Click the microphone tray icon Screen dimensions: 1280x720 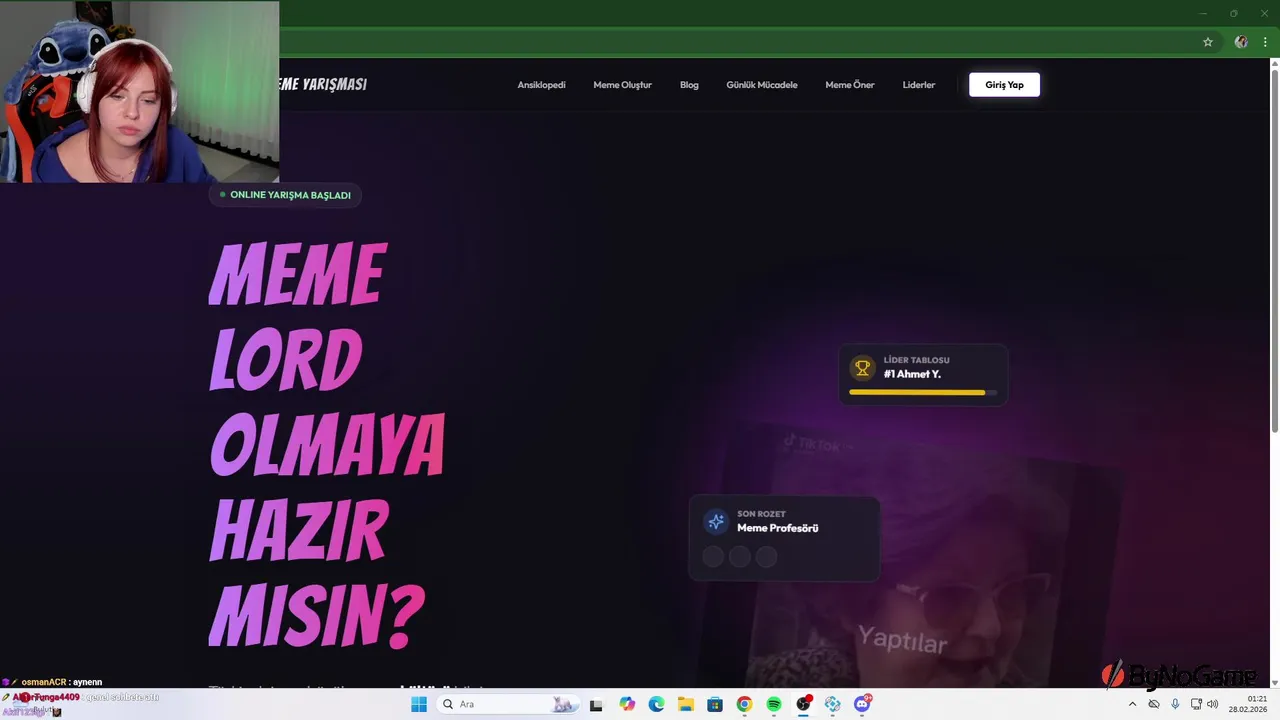click(1175, 704)
